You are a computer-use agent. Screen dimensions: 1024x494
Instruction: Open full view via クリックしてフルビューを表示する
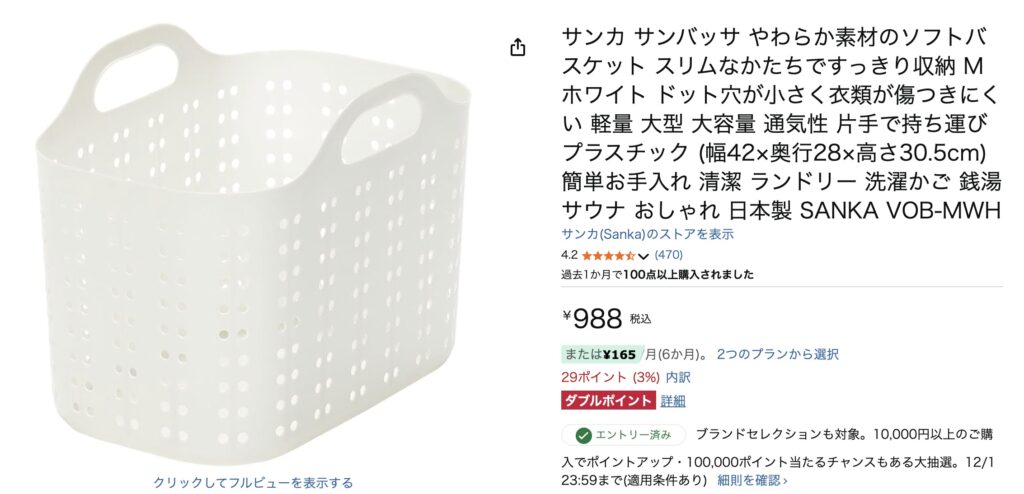point(253,482)
